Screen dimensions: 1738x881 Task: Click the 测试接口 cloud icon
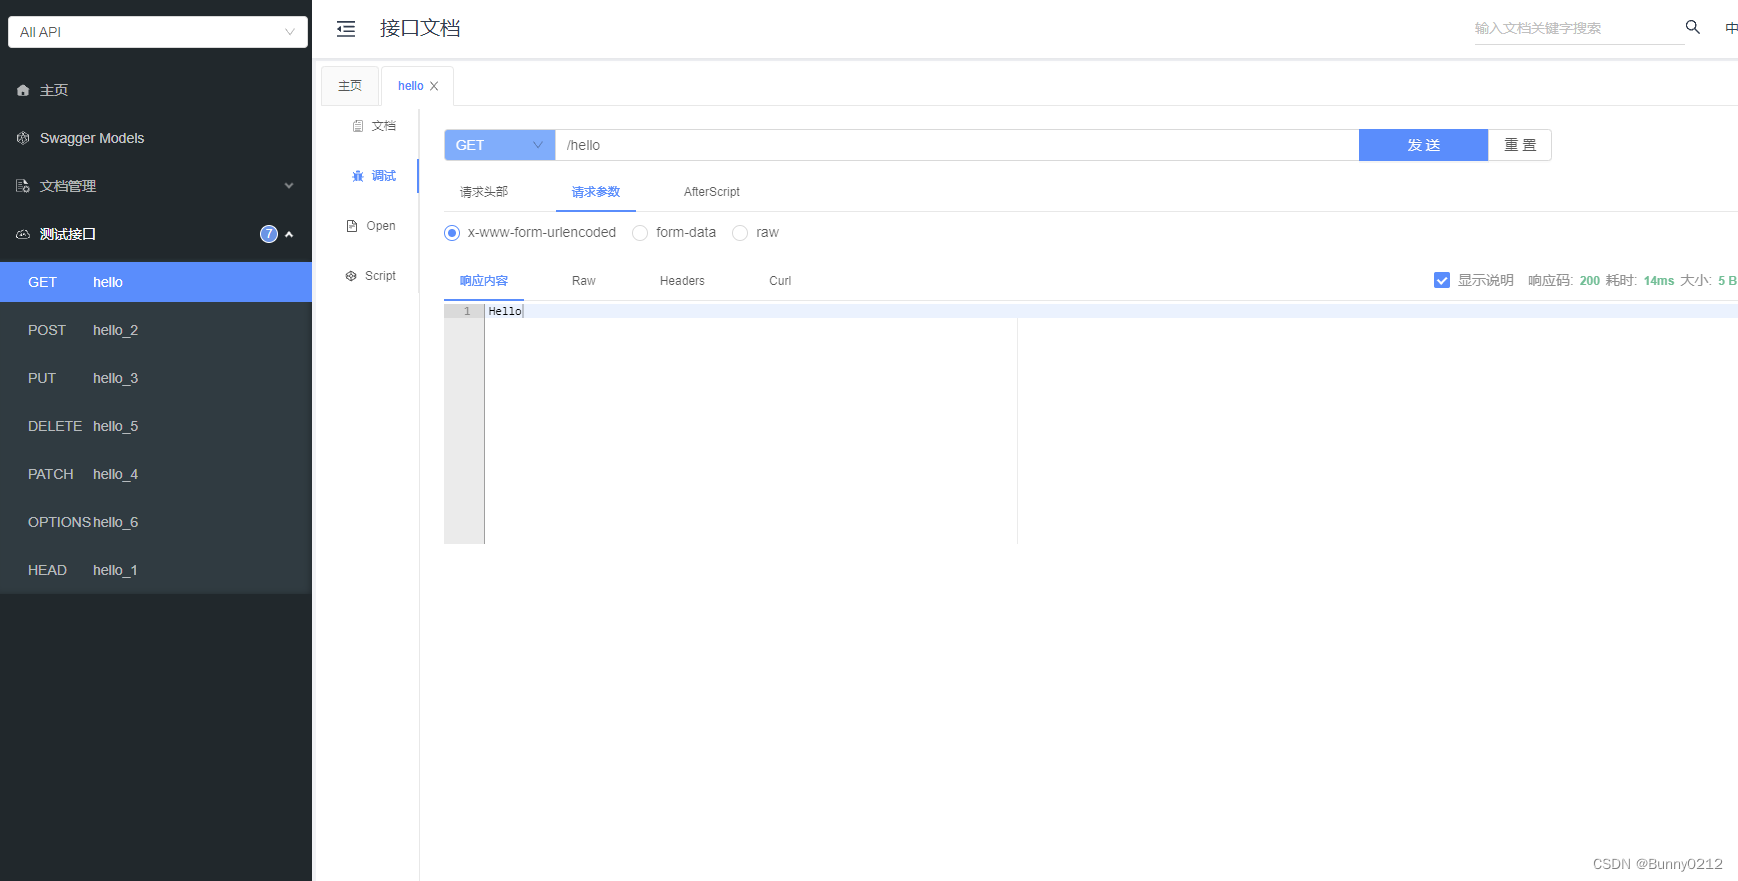click(23, 234)
